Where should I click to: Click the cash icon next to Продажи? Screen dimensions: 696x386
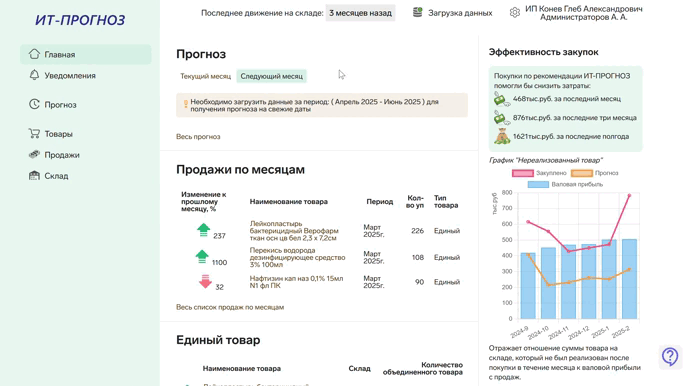(34, 154)
